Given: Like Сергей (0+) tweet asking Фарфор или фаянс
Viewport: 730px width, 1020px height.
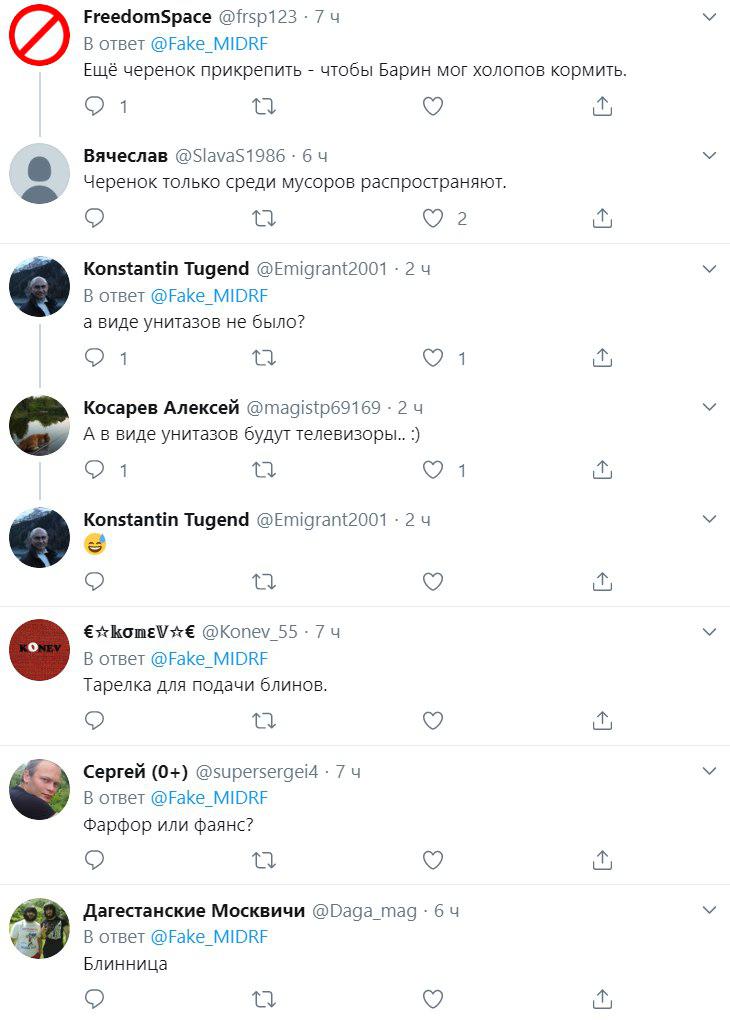Looking at the screenshot, I should click(x=433, y=860).
